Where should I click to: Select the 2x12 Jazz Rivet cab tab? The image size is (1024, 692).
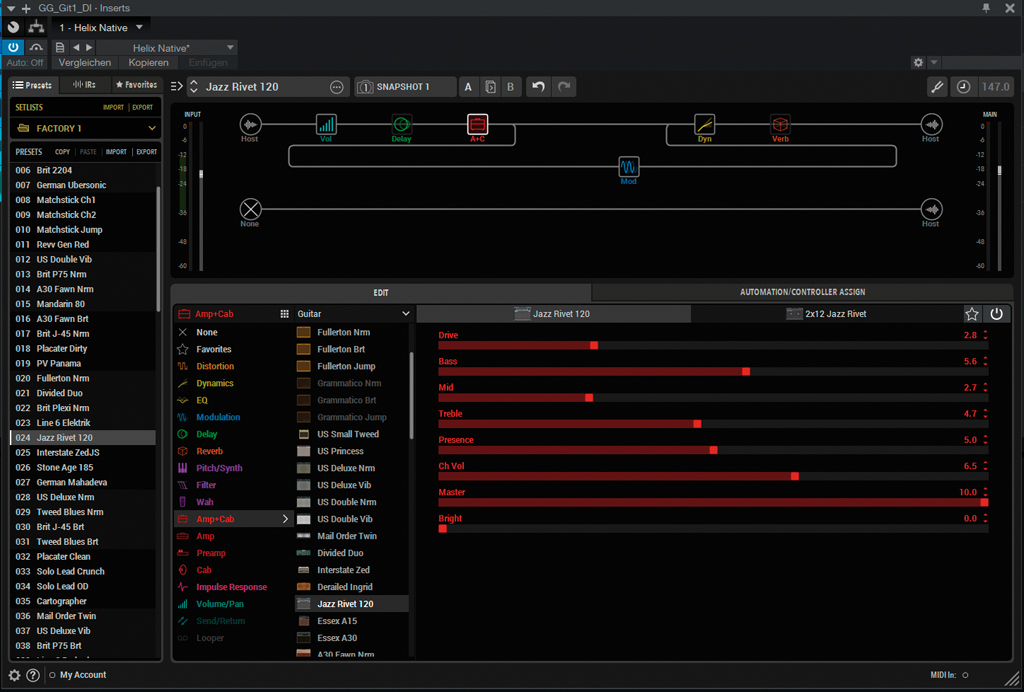tap(826, 314)
